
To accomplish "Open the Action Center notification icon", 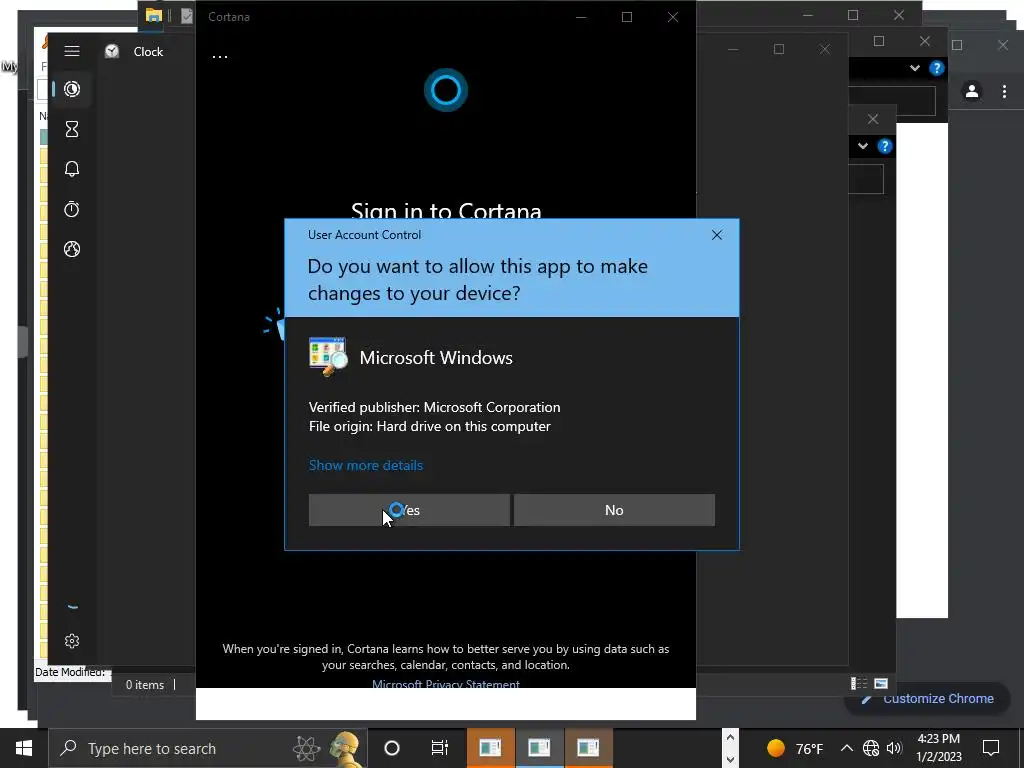I will pyautogui.click(x=991, y=748).
